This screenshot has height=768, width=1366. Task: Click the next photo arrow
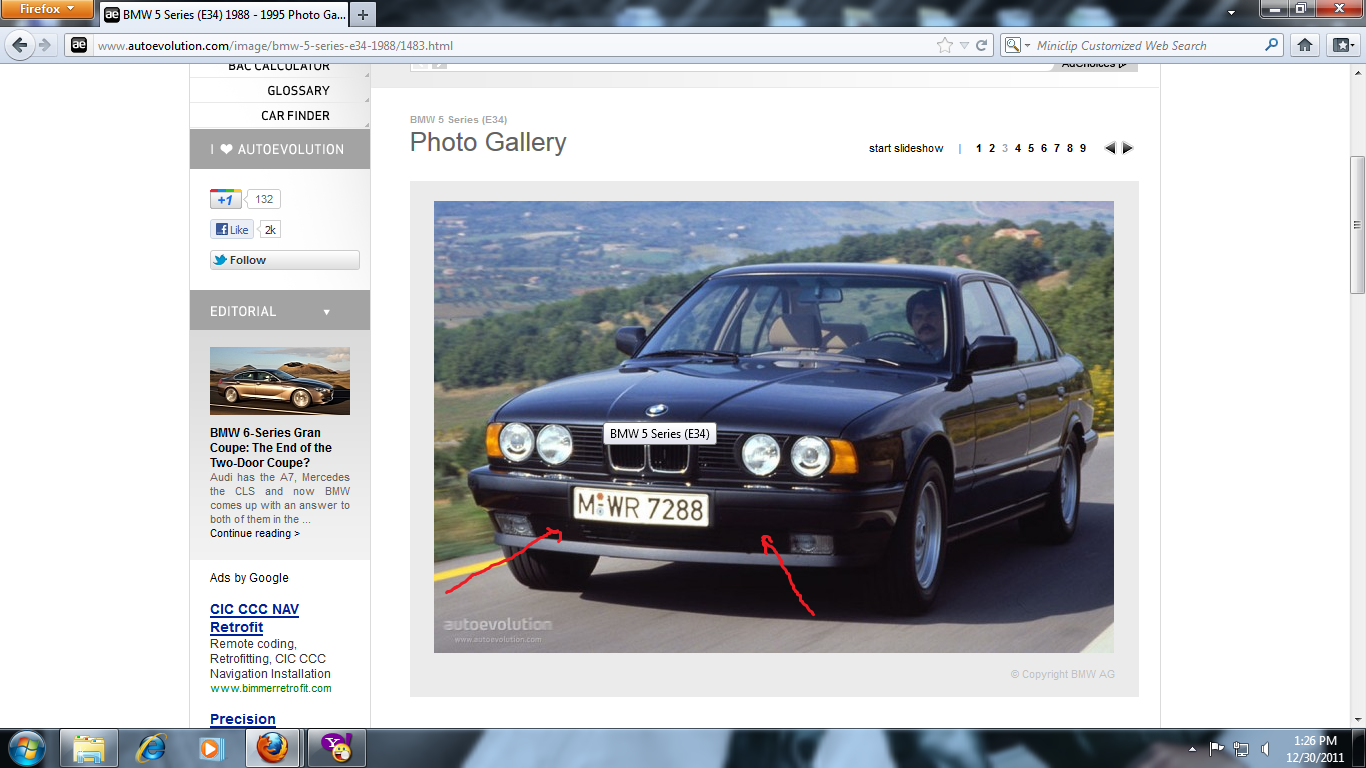point(1128,148)
